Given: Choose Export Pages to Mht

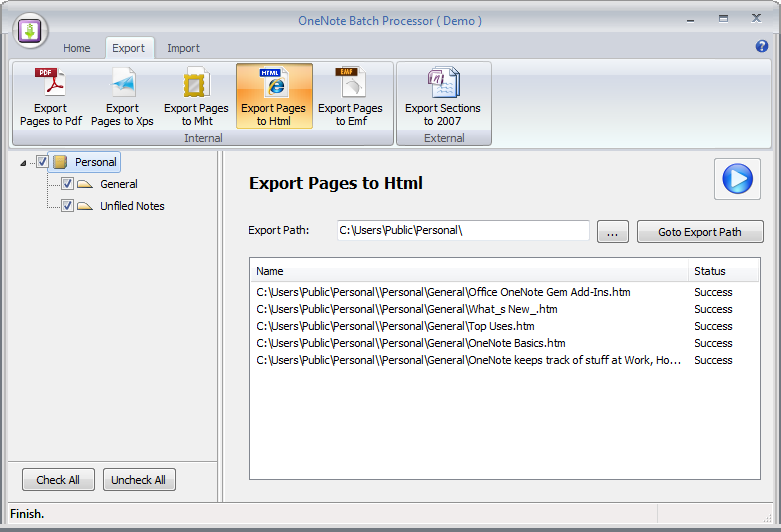Looking at the screenshot, I should (196, 96).
